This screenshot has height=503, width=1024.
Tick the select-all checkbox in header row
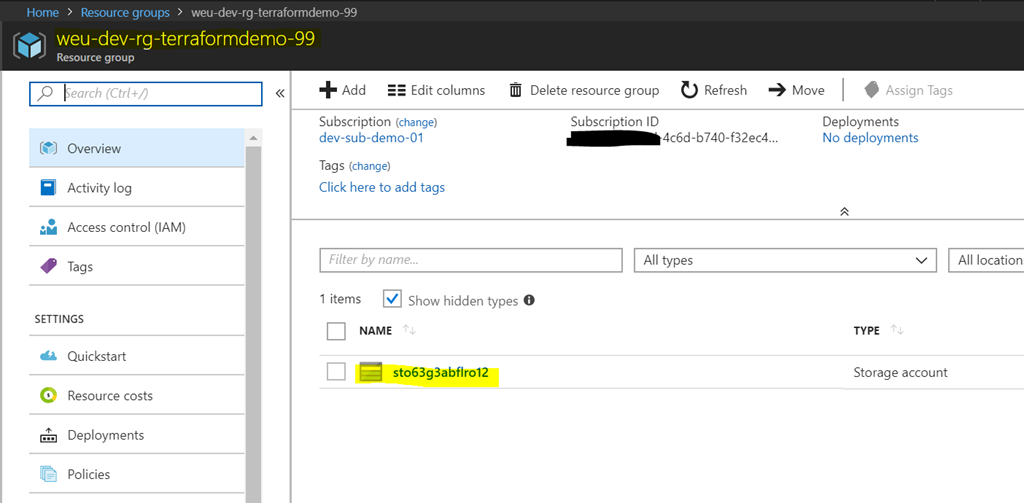click(x=336, y=331)
